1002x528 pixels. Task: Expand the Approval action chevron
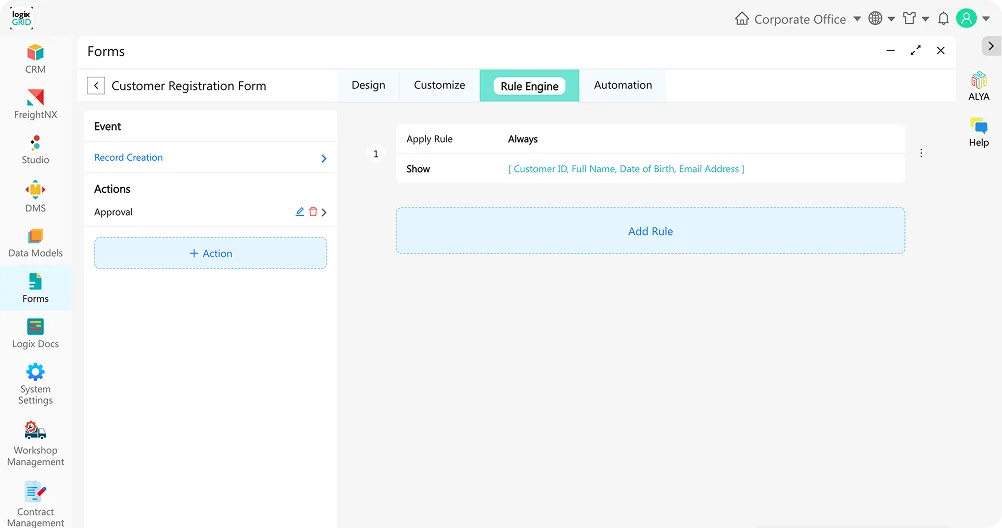324,212
